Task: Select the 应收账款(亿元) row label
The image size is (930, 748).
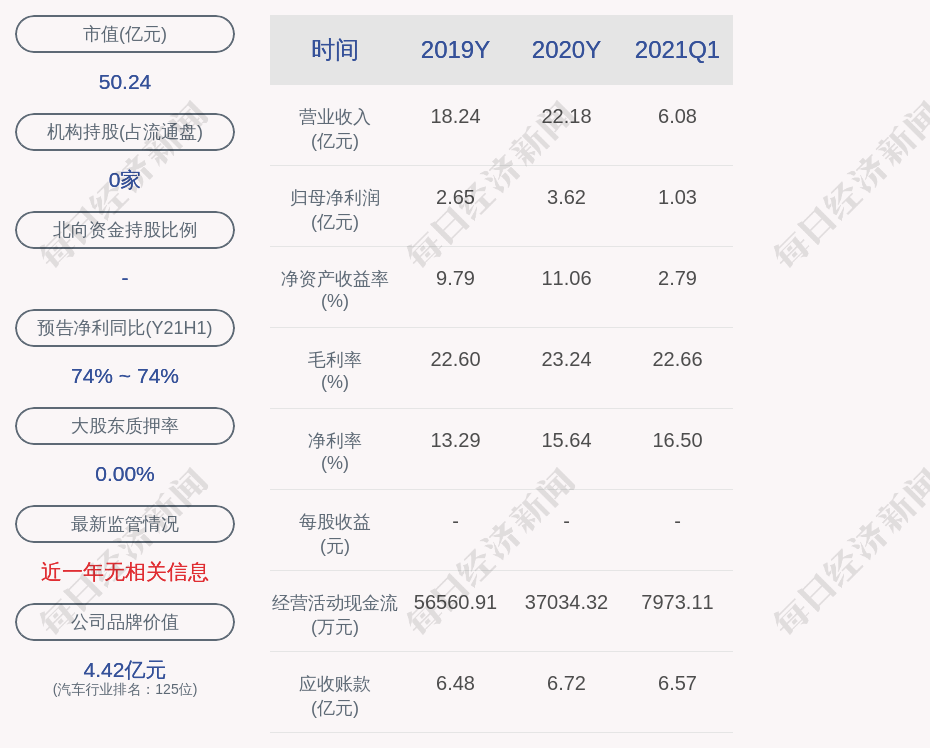Action: tap(335, 696)
